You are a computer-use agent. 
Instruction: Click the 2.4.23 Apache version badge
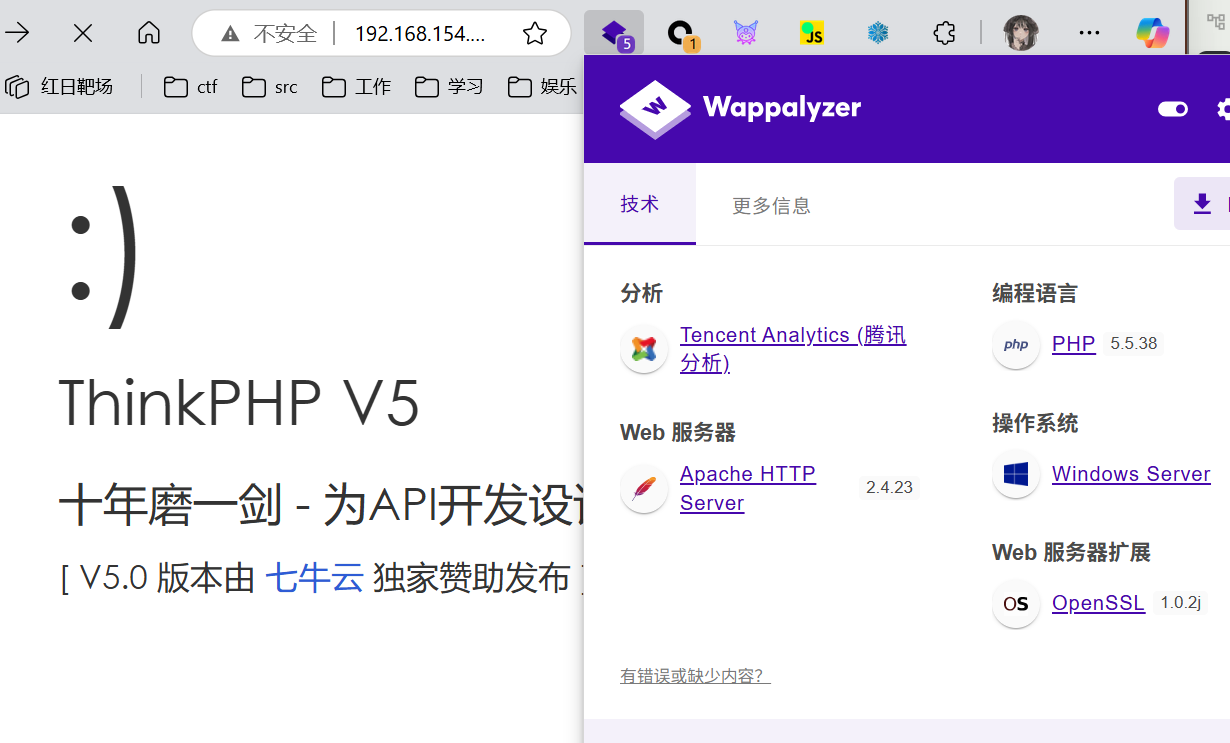click(889, 488)
